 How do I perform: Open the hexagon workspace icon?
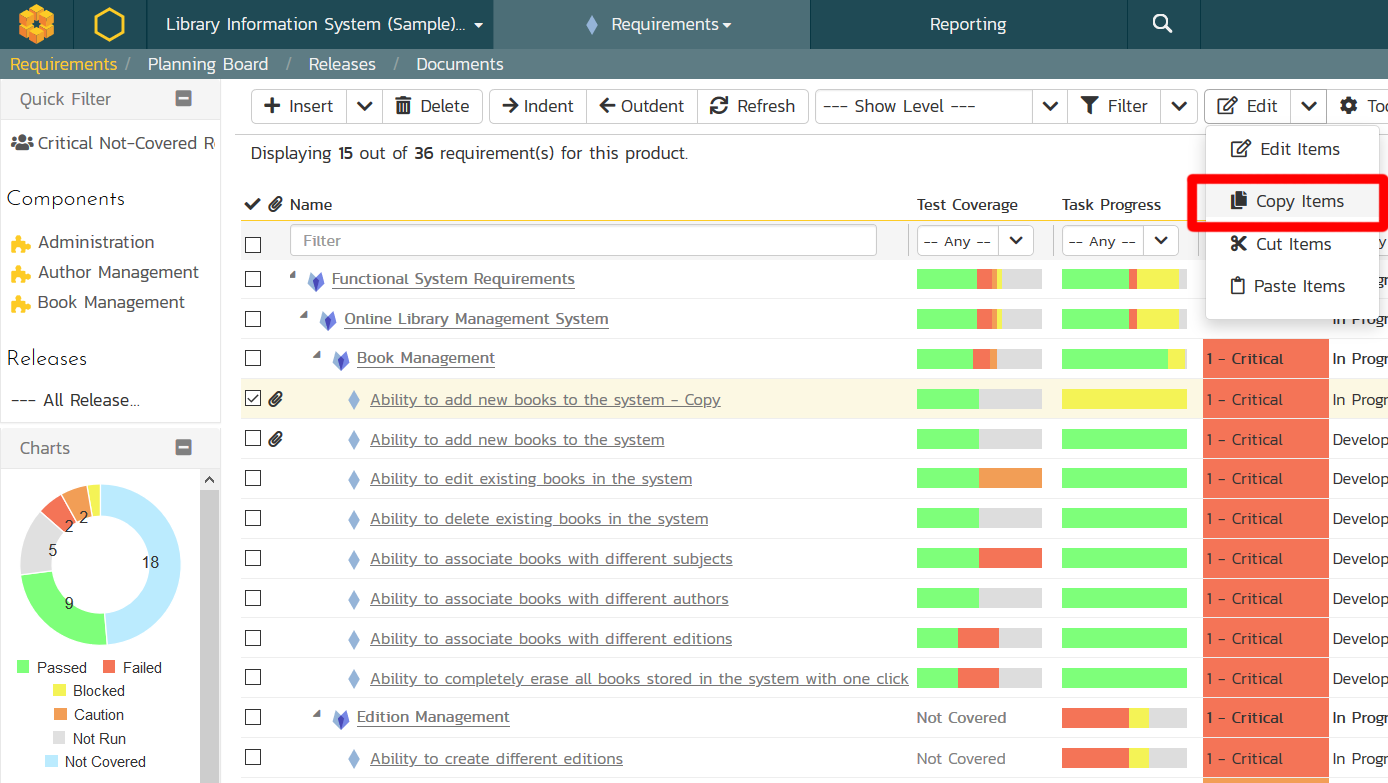pyautogui.click(x=109, y=24)
